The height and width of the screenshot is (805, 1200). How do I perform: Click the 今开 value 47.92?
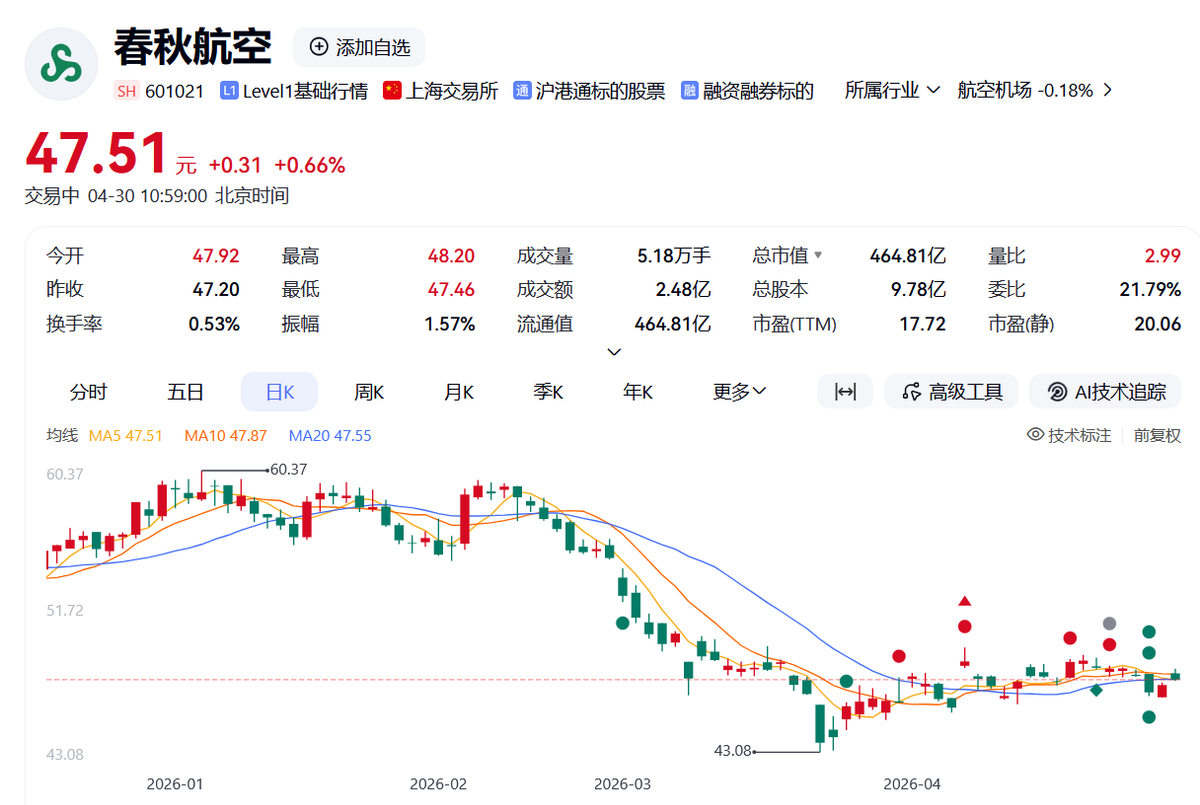point(216,257)
